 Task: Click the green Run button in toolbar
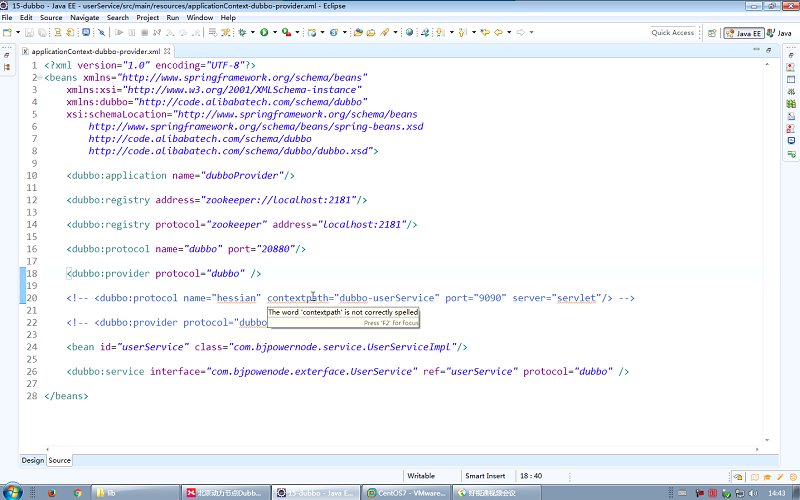(x=265, y=32)
